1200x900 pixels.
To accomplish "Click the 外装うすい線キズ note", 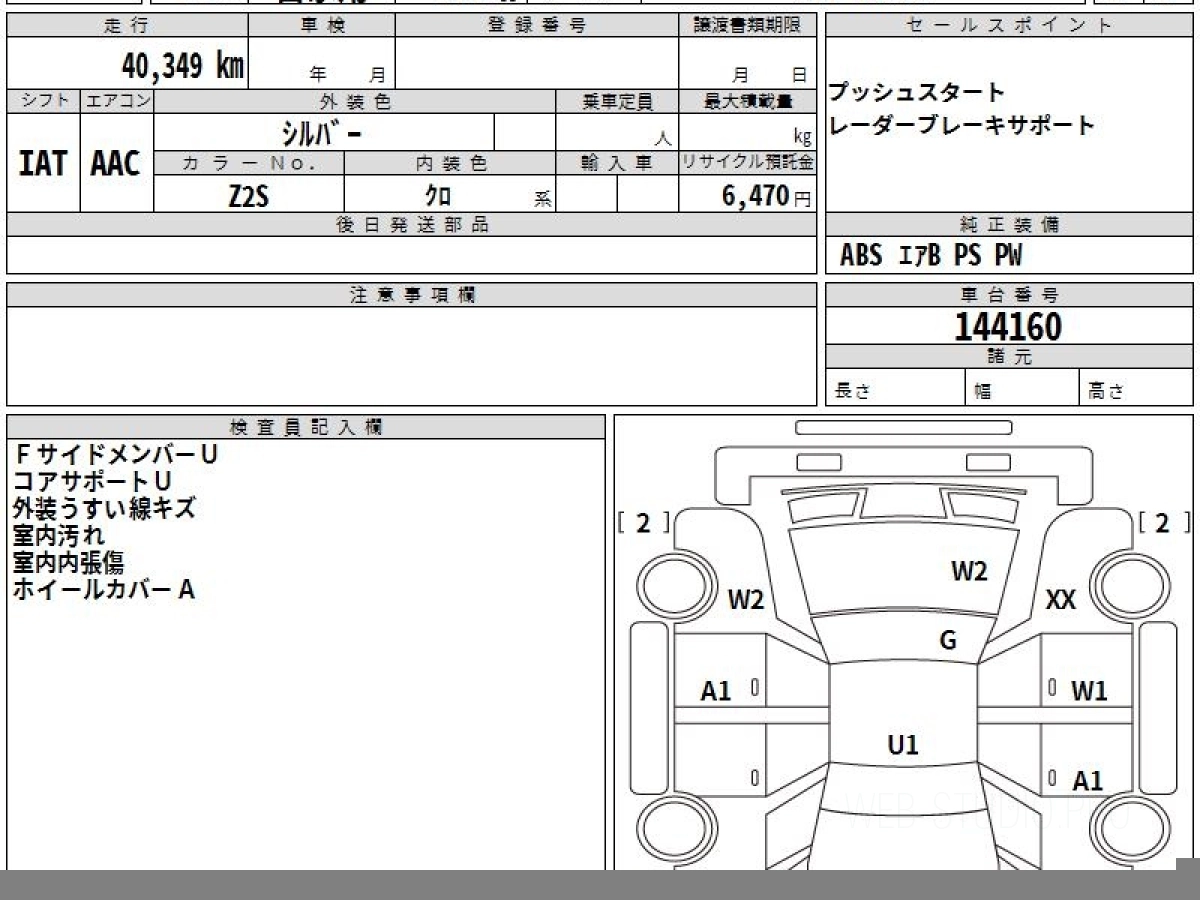I will pos(104,508).
